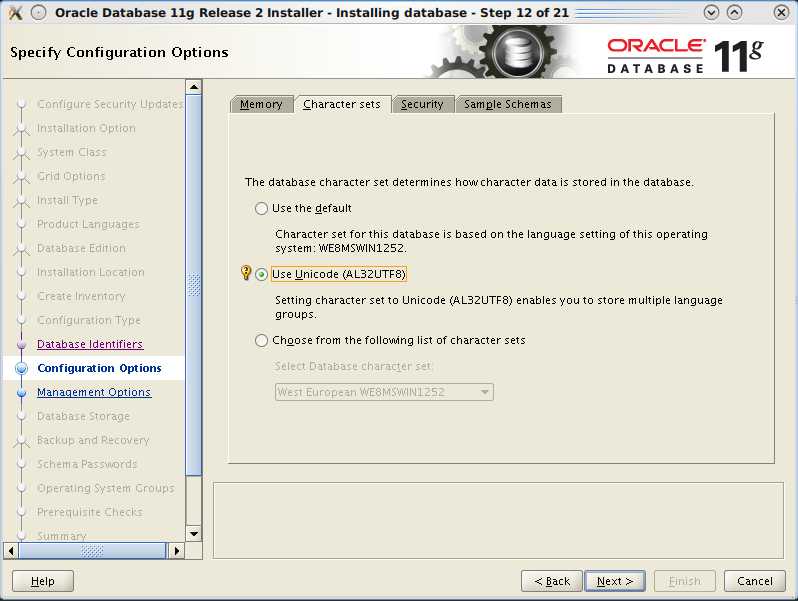Click the Operating System Groups step text
The image size is (798, 601).
[106, 488]
